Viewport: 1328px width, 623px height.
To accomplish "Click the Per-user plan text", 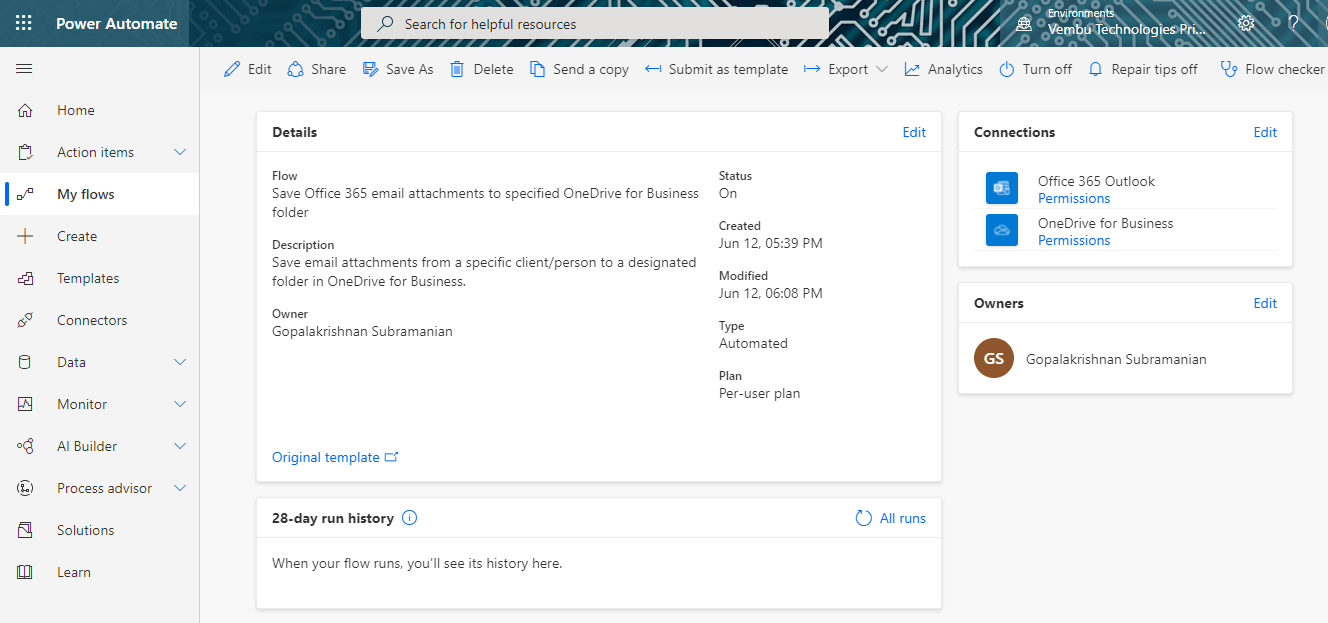I will [759, 393].
